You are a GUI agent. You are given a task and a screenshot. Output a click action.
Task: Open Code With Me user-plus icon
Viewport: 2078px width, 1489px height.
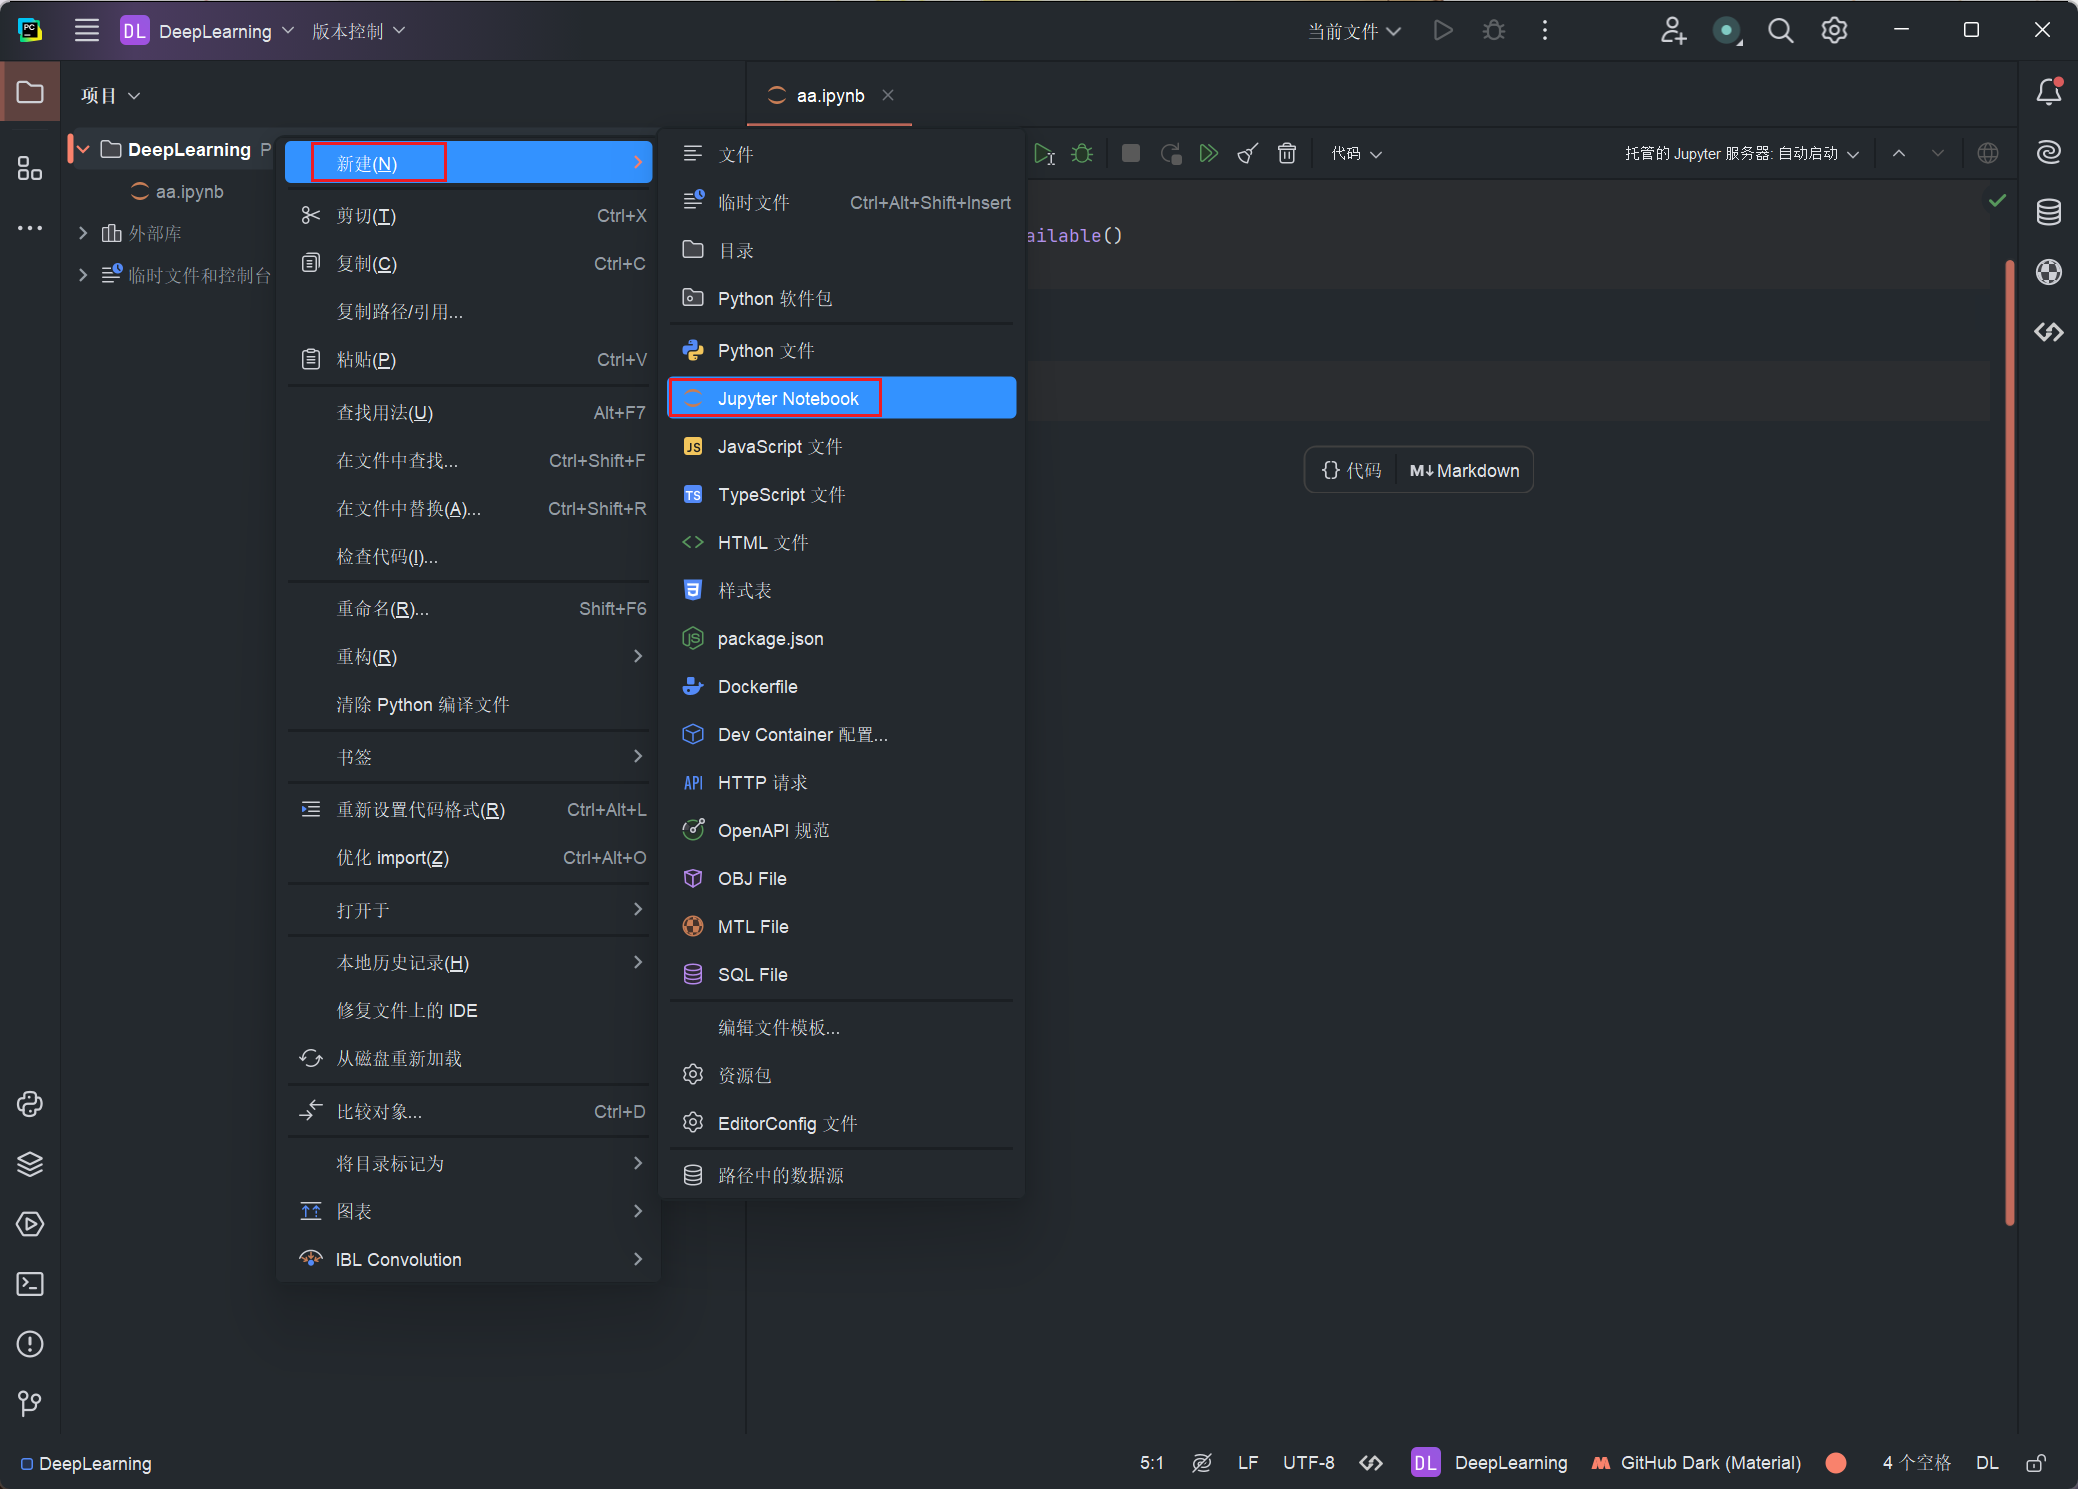(x=1673, y=31)
